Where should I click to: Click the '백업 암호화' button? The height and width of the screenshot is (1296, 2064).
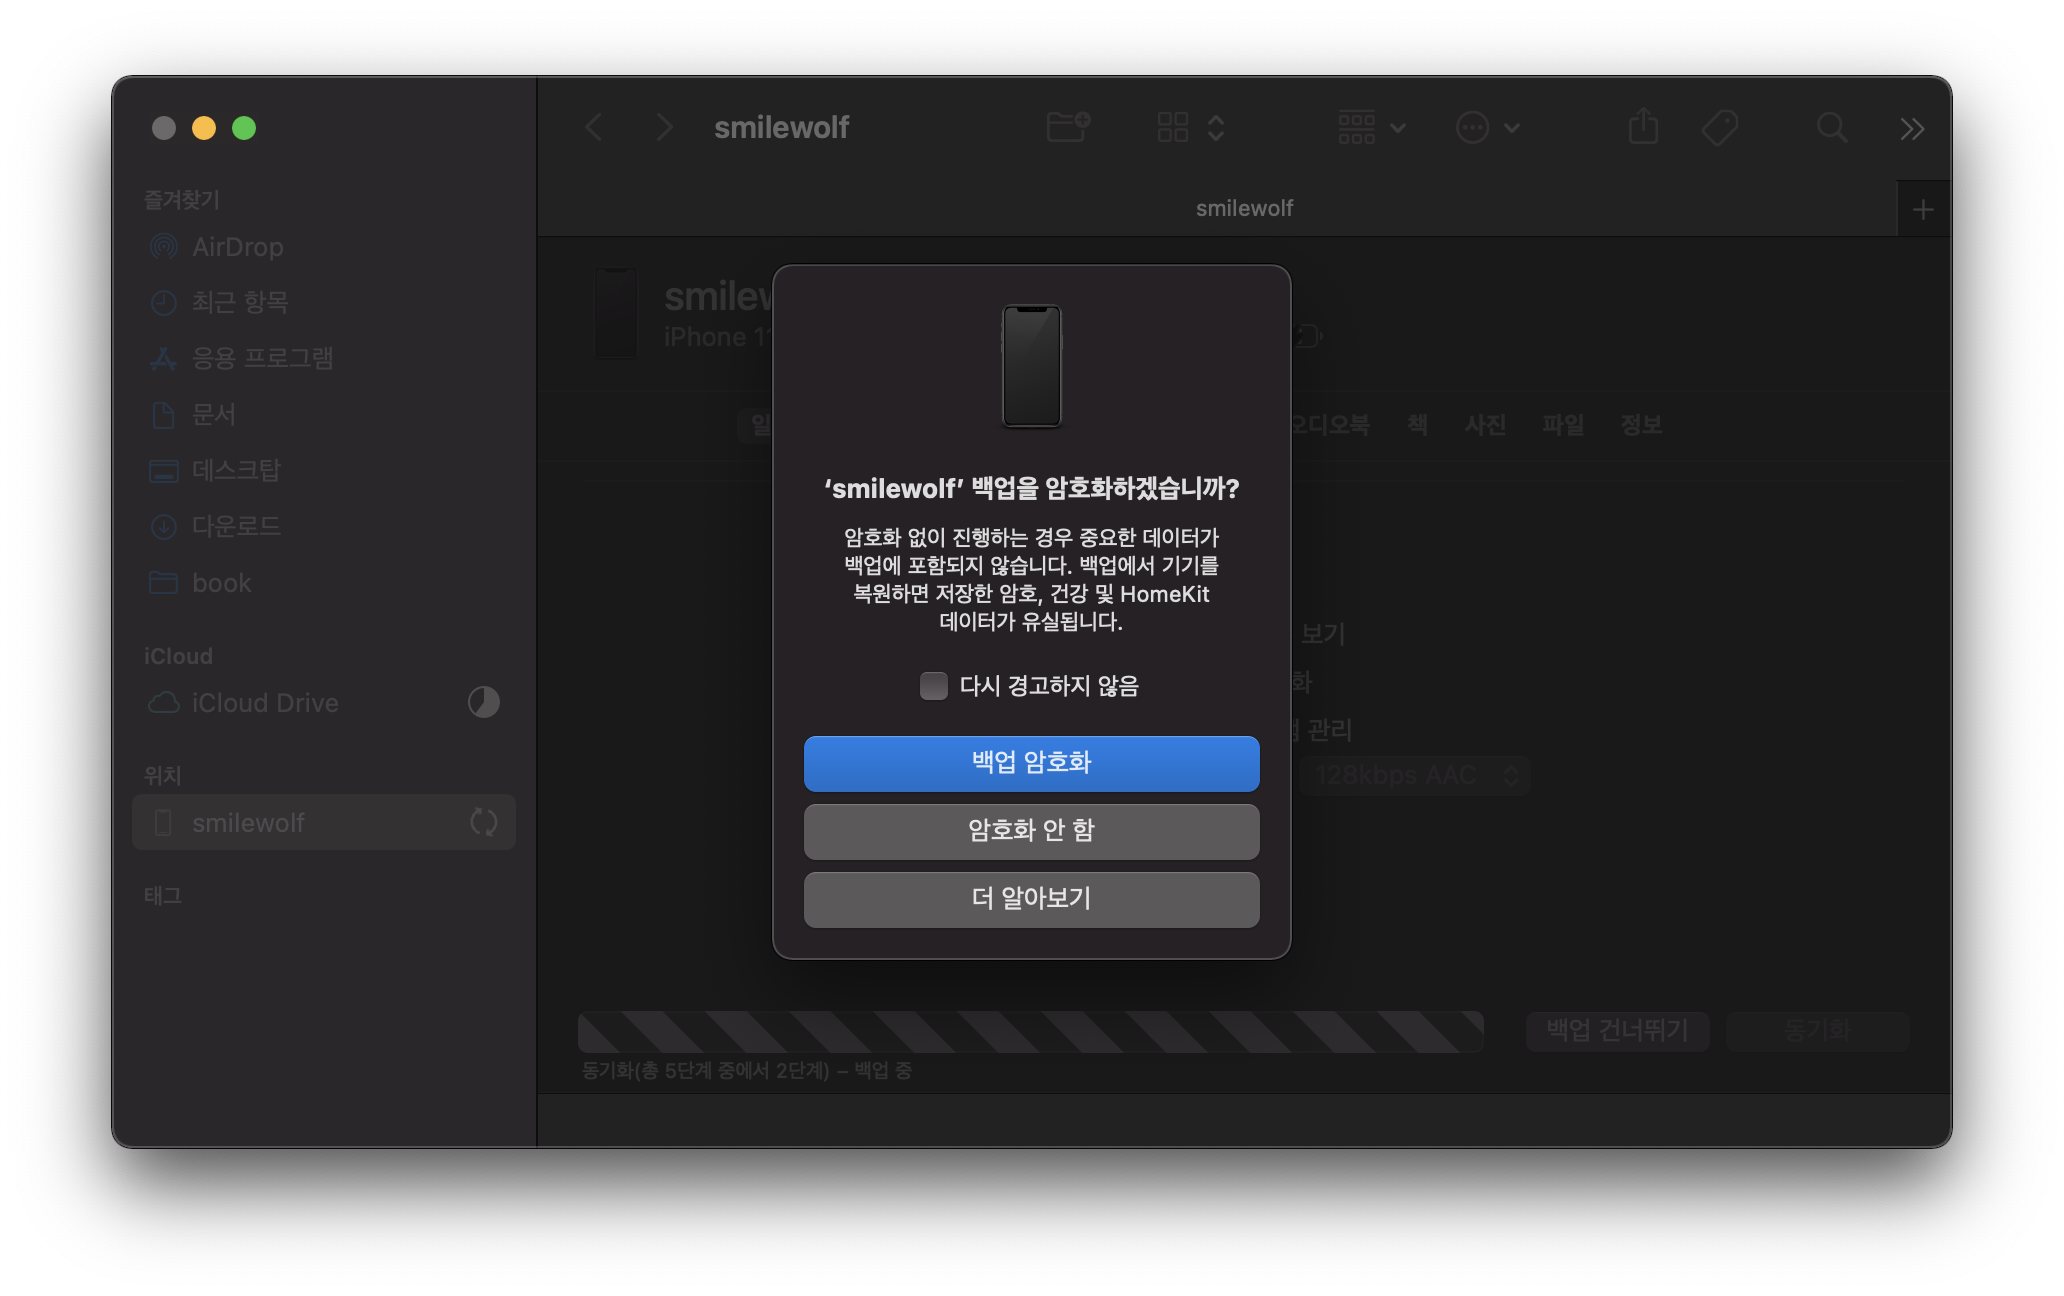coord(1031,763)
